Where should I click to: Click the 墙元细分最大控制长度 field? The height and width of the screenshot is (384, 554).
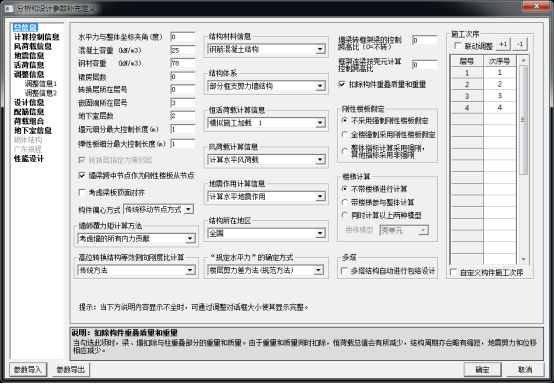183,129
